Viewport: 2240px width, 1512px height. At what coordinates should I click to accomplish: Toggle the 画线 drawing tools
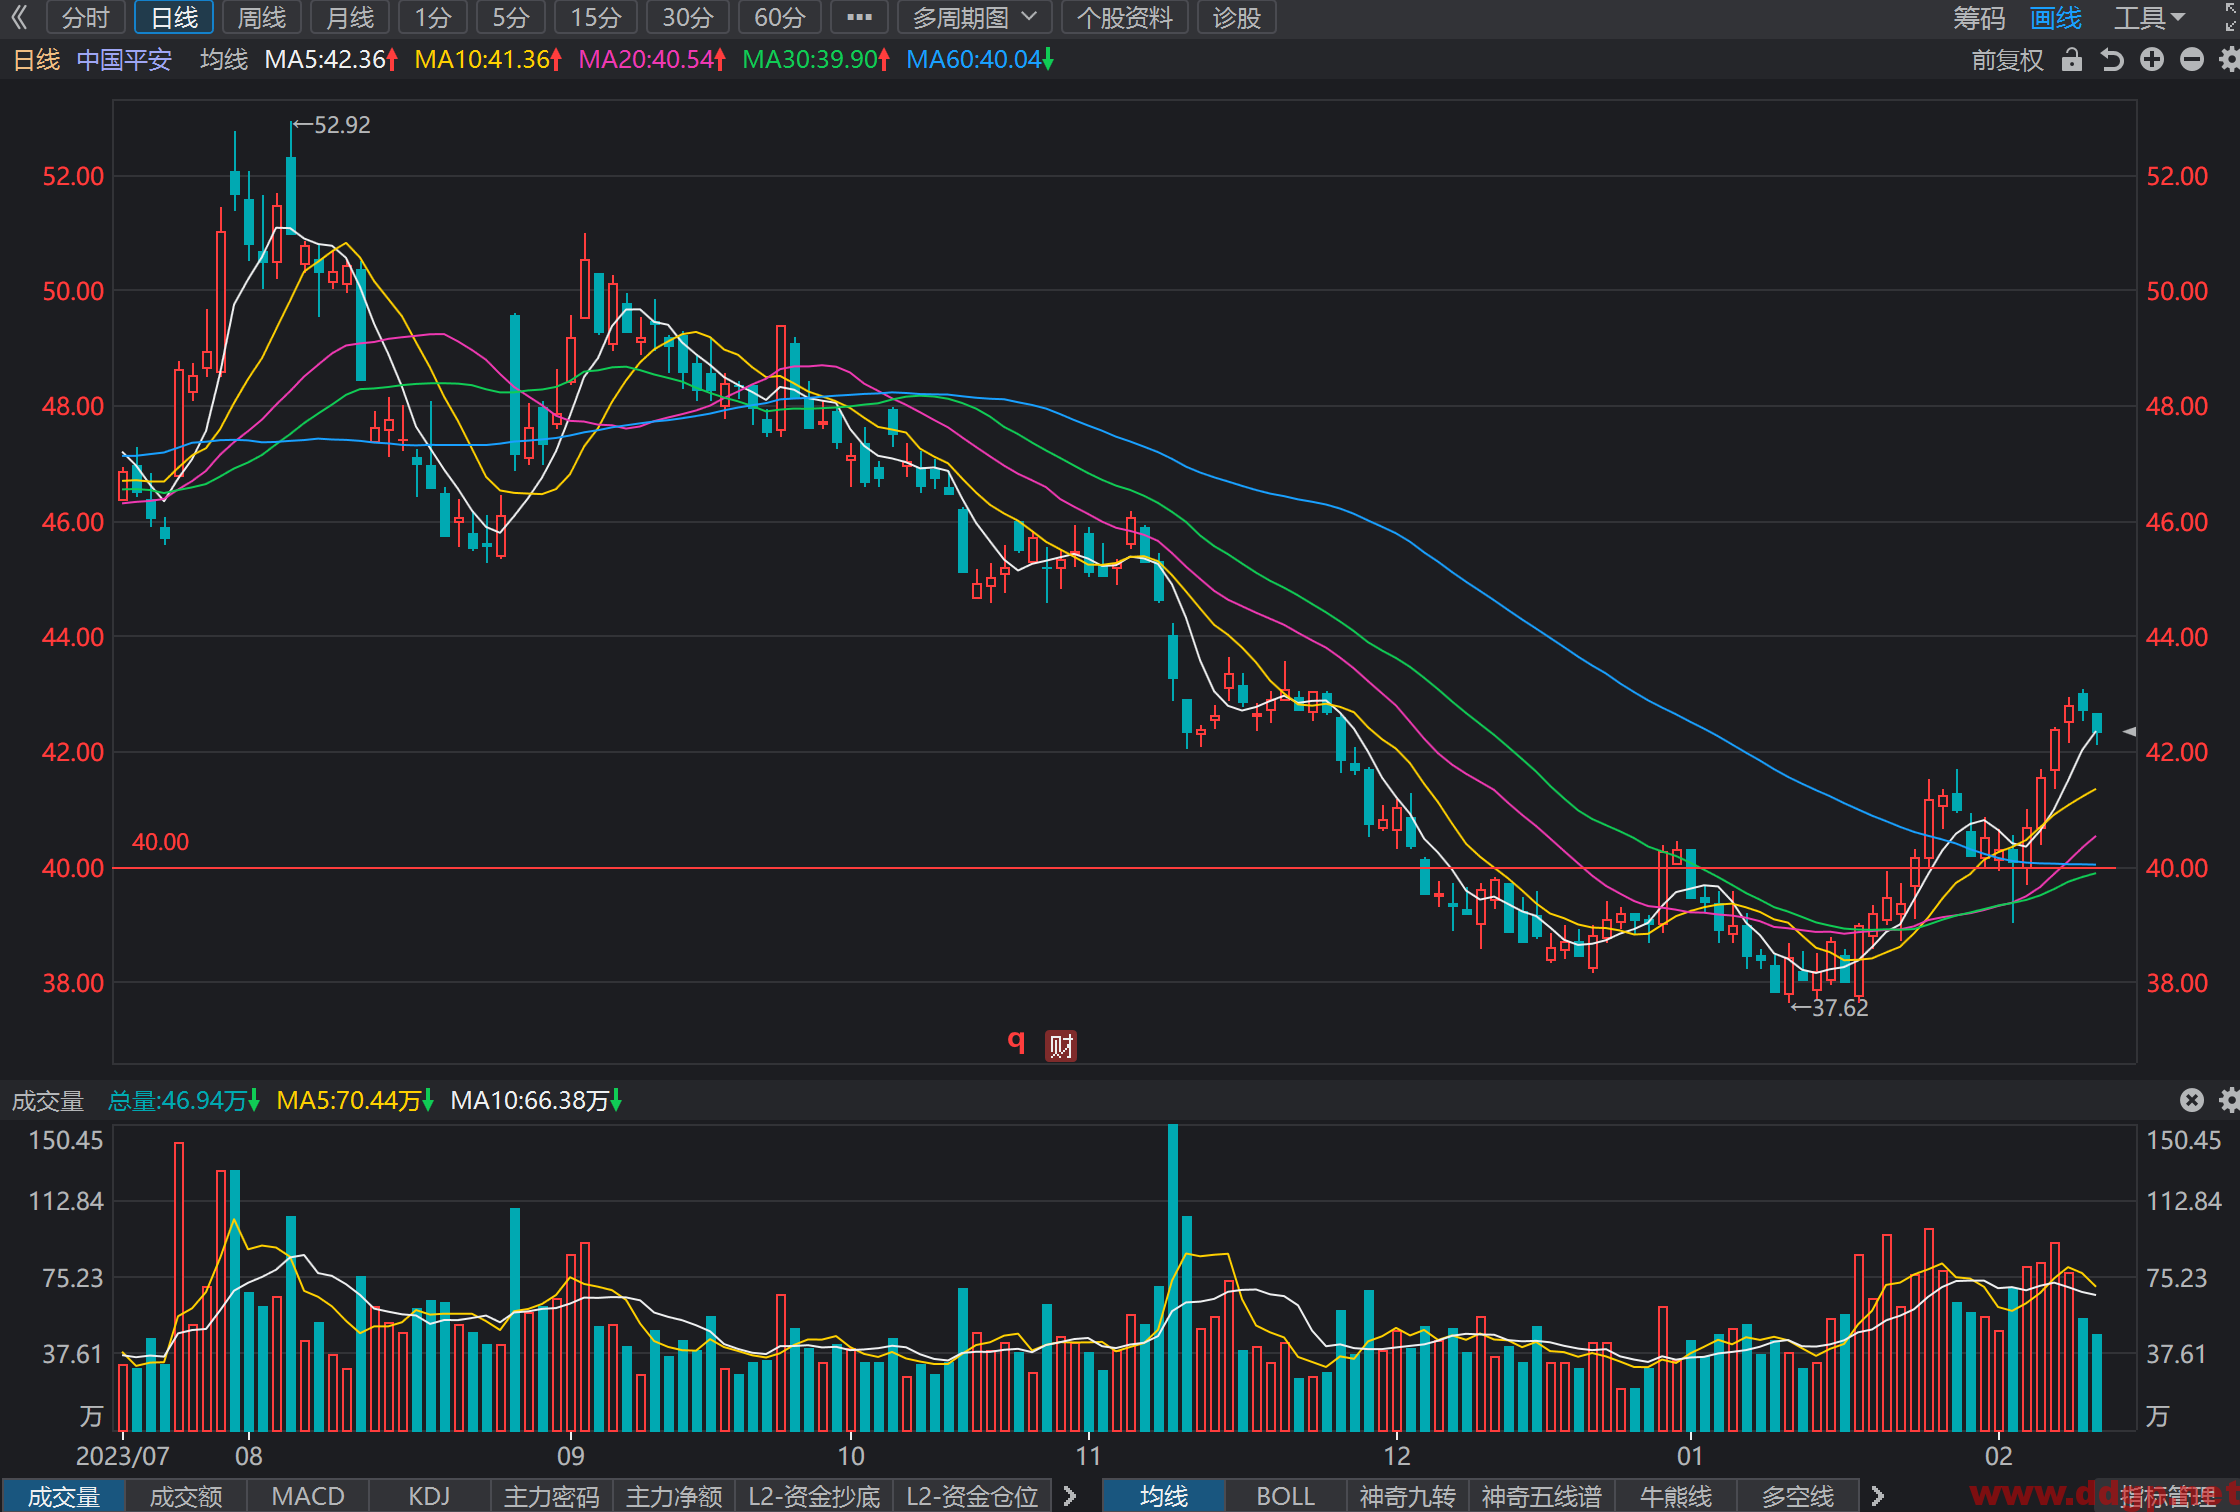2056,18
